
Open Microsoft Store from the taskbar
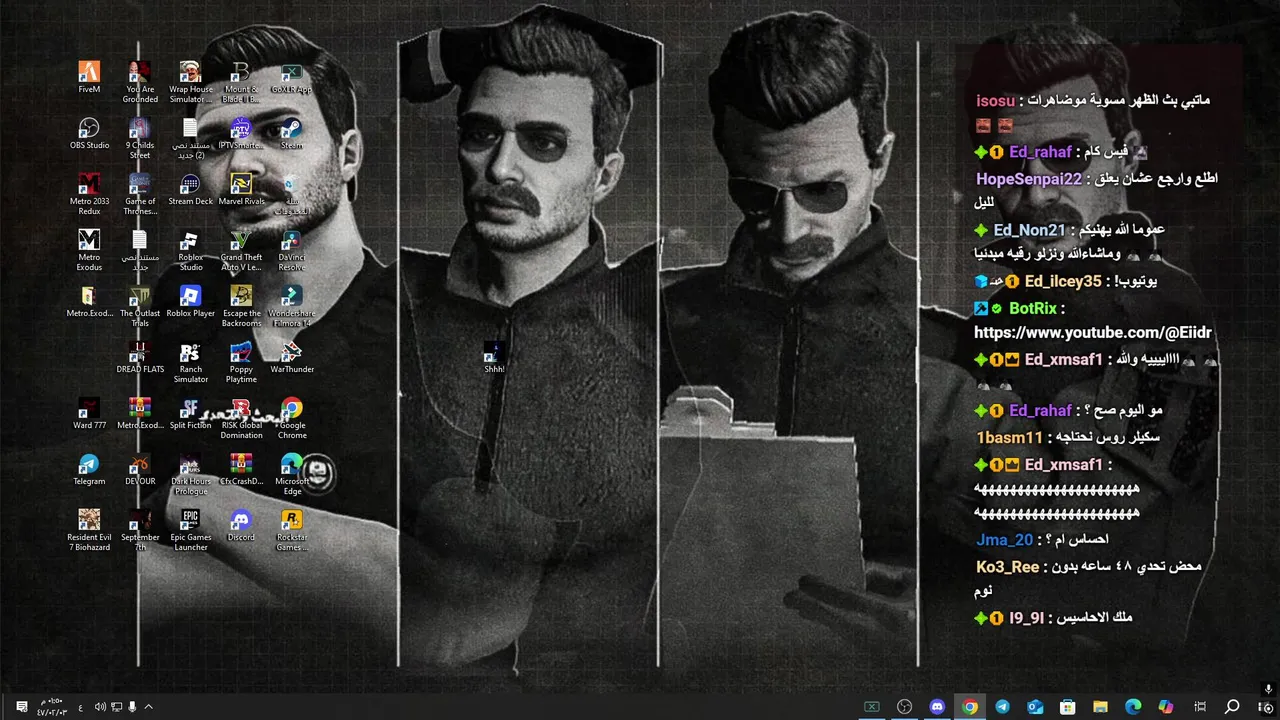coord(1068,707)
